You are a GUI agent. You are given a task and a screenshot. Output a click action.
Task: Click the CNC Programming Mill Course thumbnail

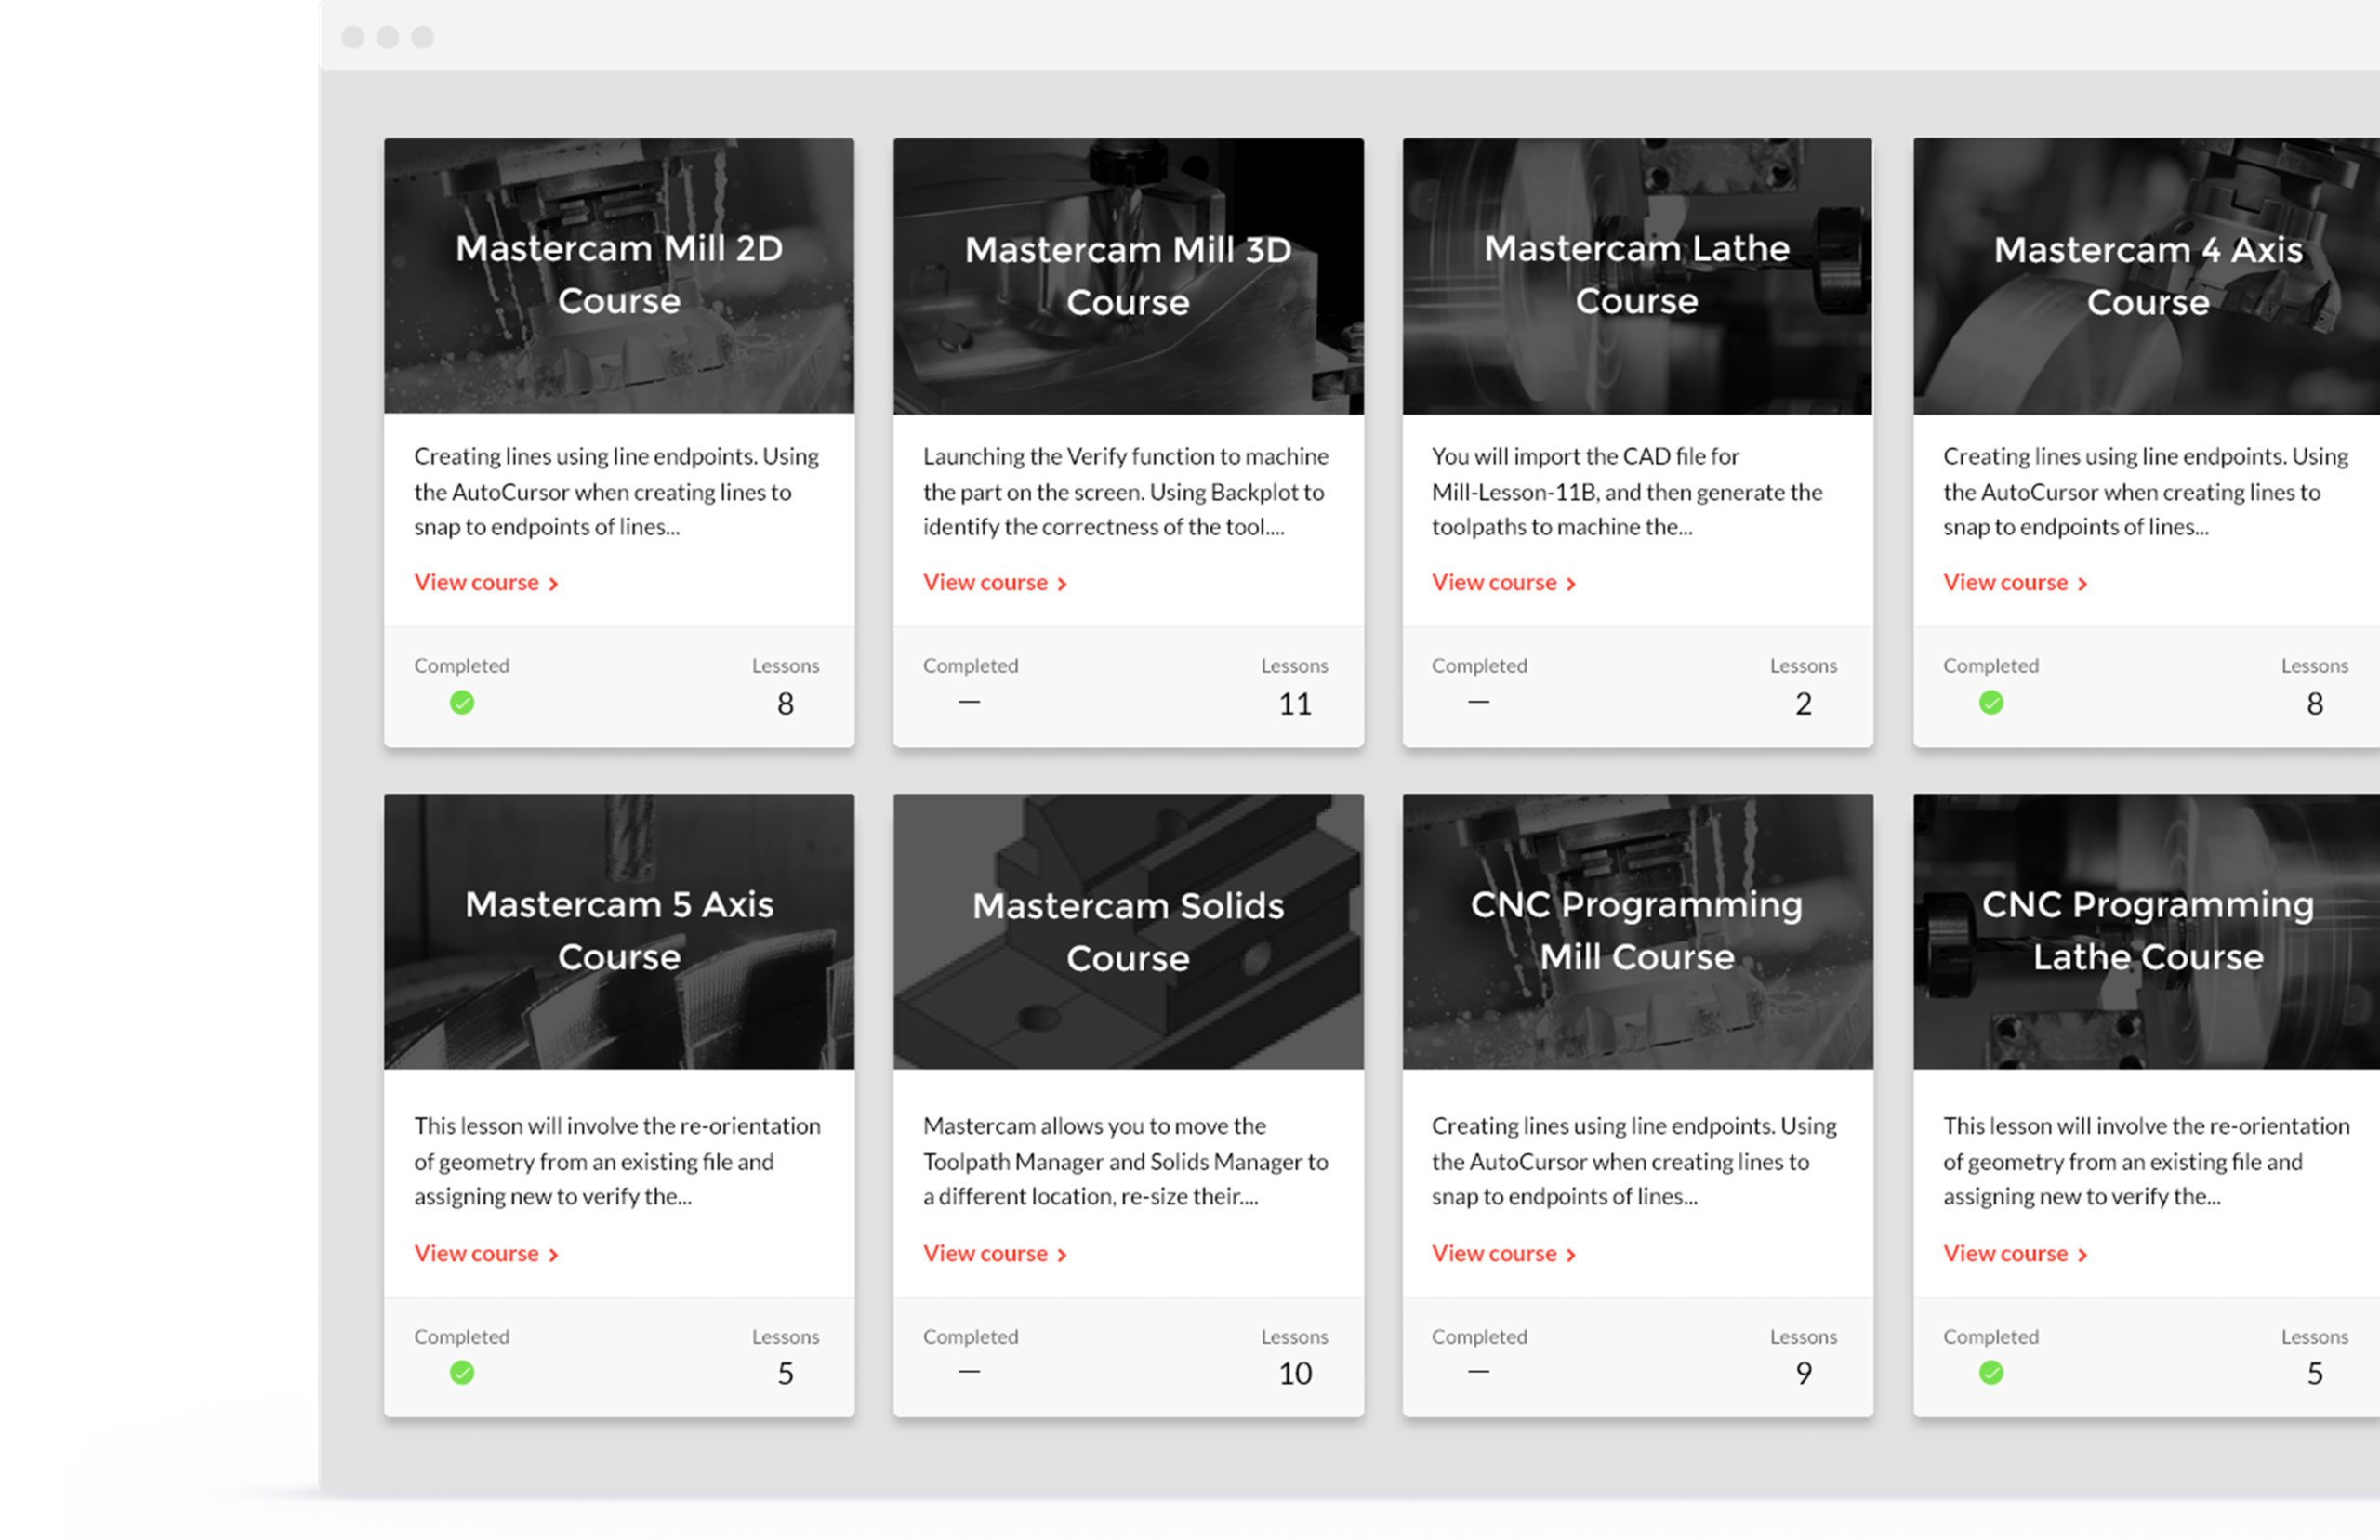click(1631, 929)
